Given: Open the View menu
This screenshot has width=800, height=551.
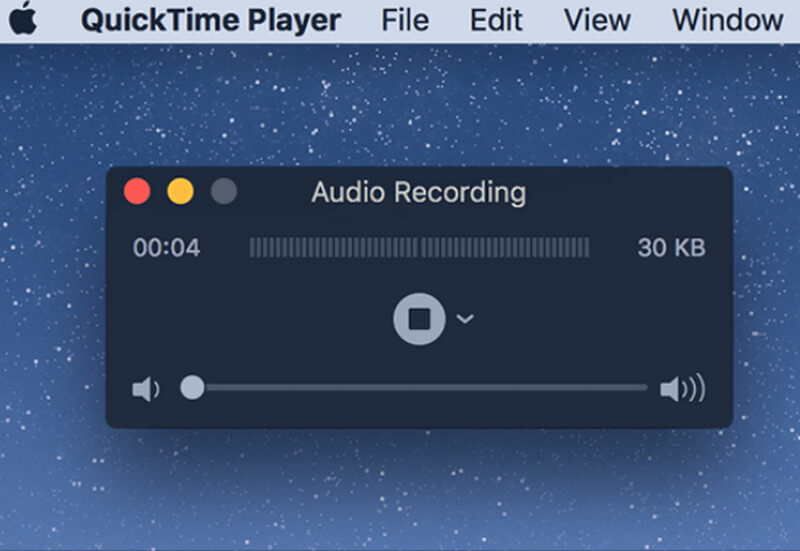Looking at the screenshot, I should coord(597,20).
